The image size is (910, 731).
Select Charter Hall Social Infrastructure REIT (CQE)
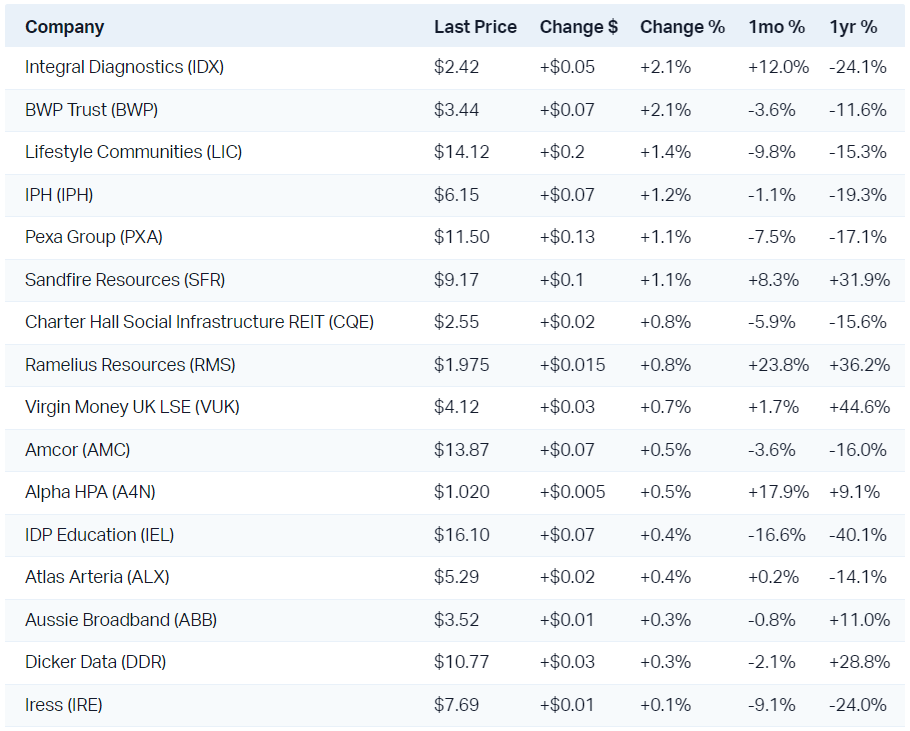(x=199, y=322)
